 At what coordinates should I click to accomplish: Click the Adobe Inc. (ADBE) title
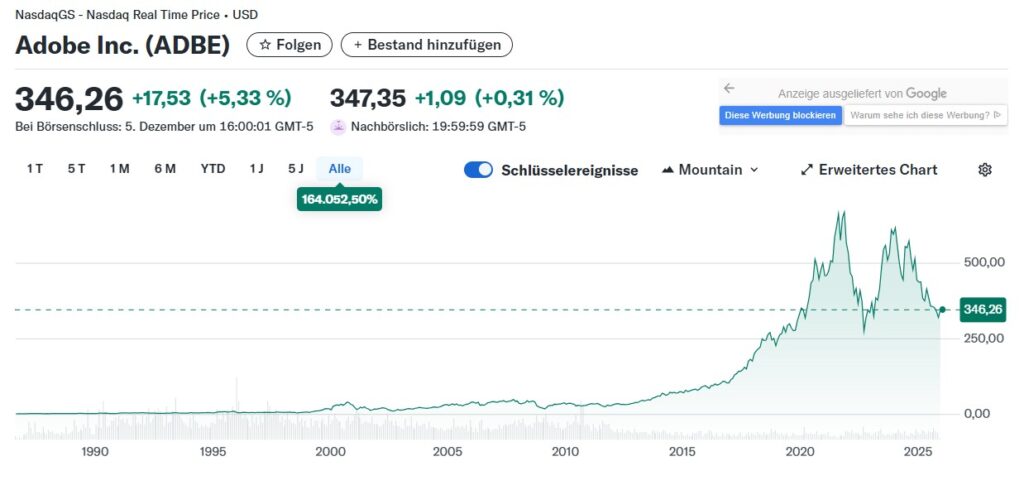(x=123, y=45)
